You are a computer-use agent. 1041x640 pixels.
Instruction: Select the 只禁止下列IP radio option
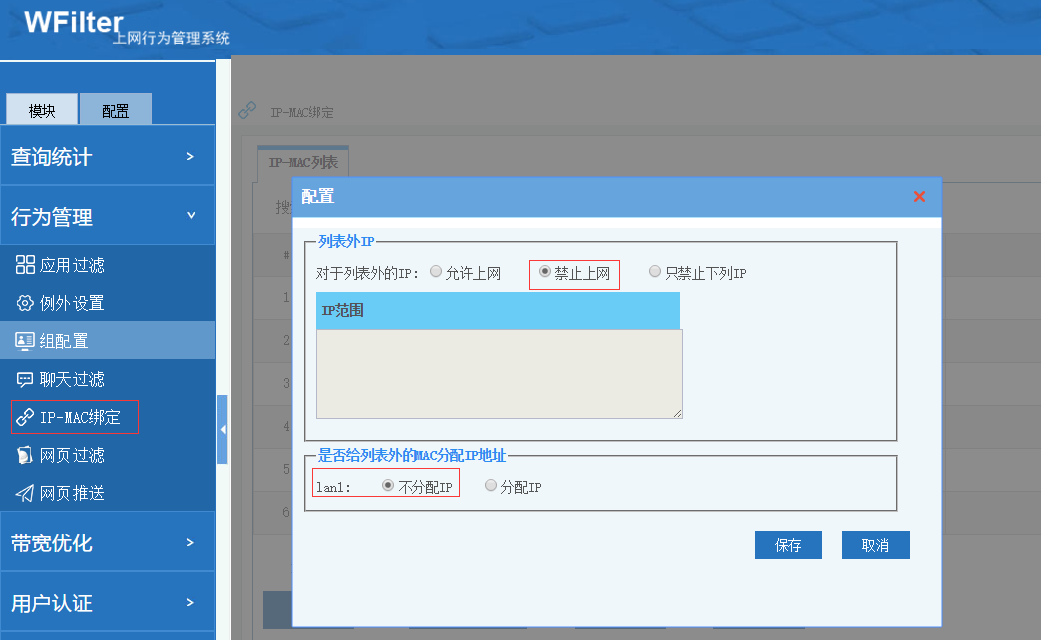point(655,272)
